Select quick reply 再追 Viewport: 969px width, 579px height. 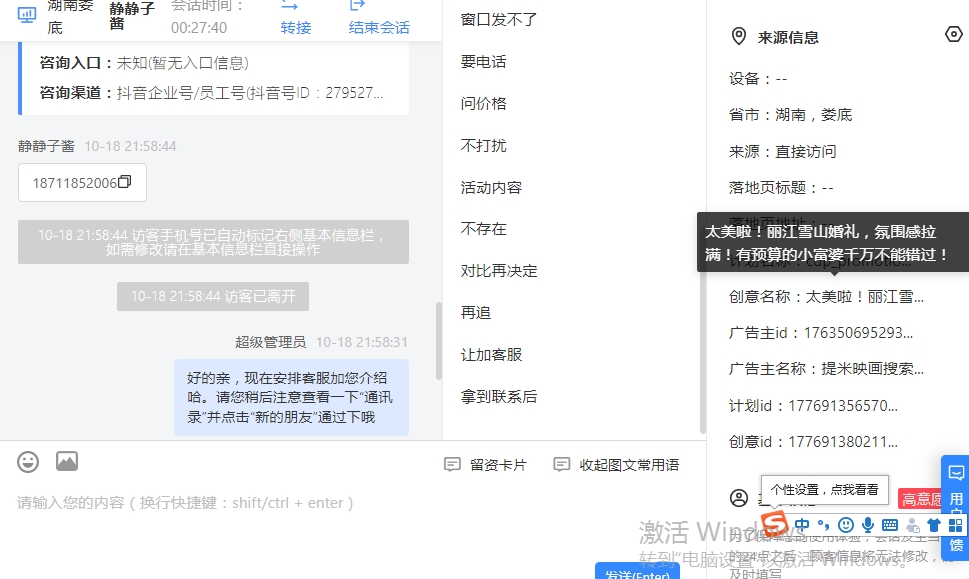(x=476, y=313)
